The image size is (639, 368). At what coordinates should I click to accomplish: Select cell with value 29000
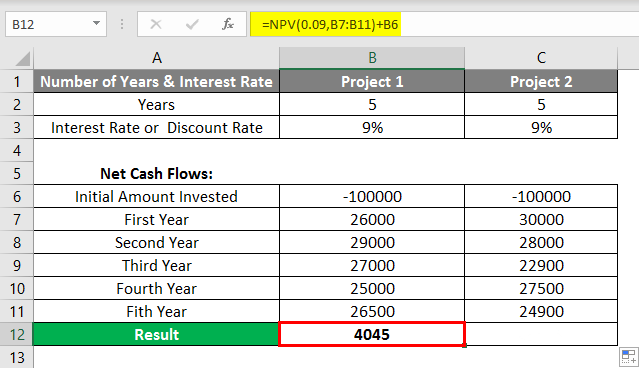[x=372, y=242]
